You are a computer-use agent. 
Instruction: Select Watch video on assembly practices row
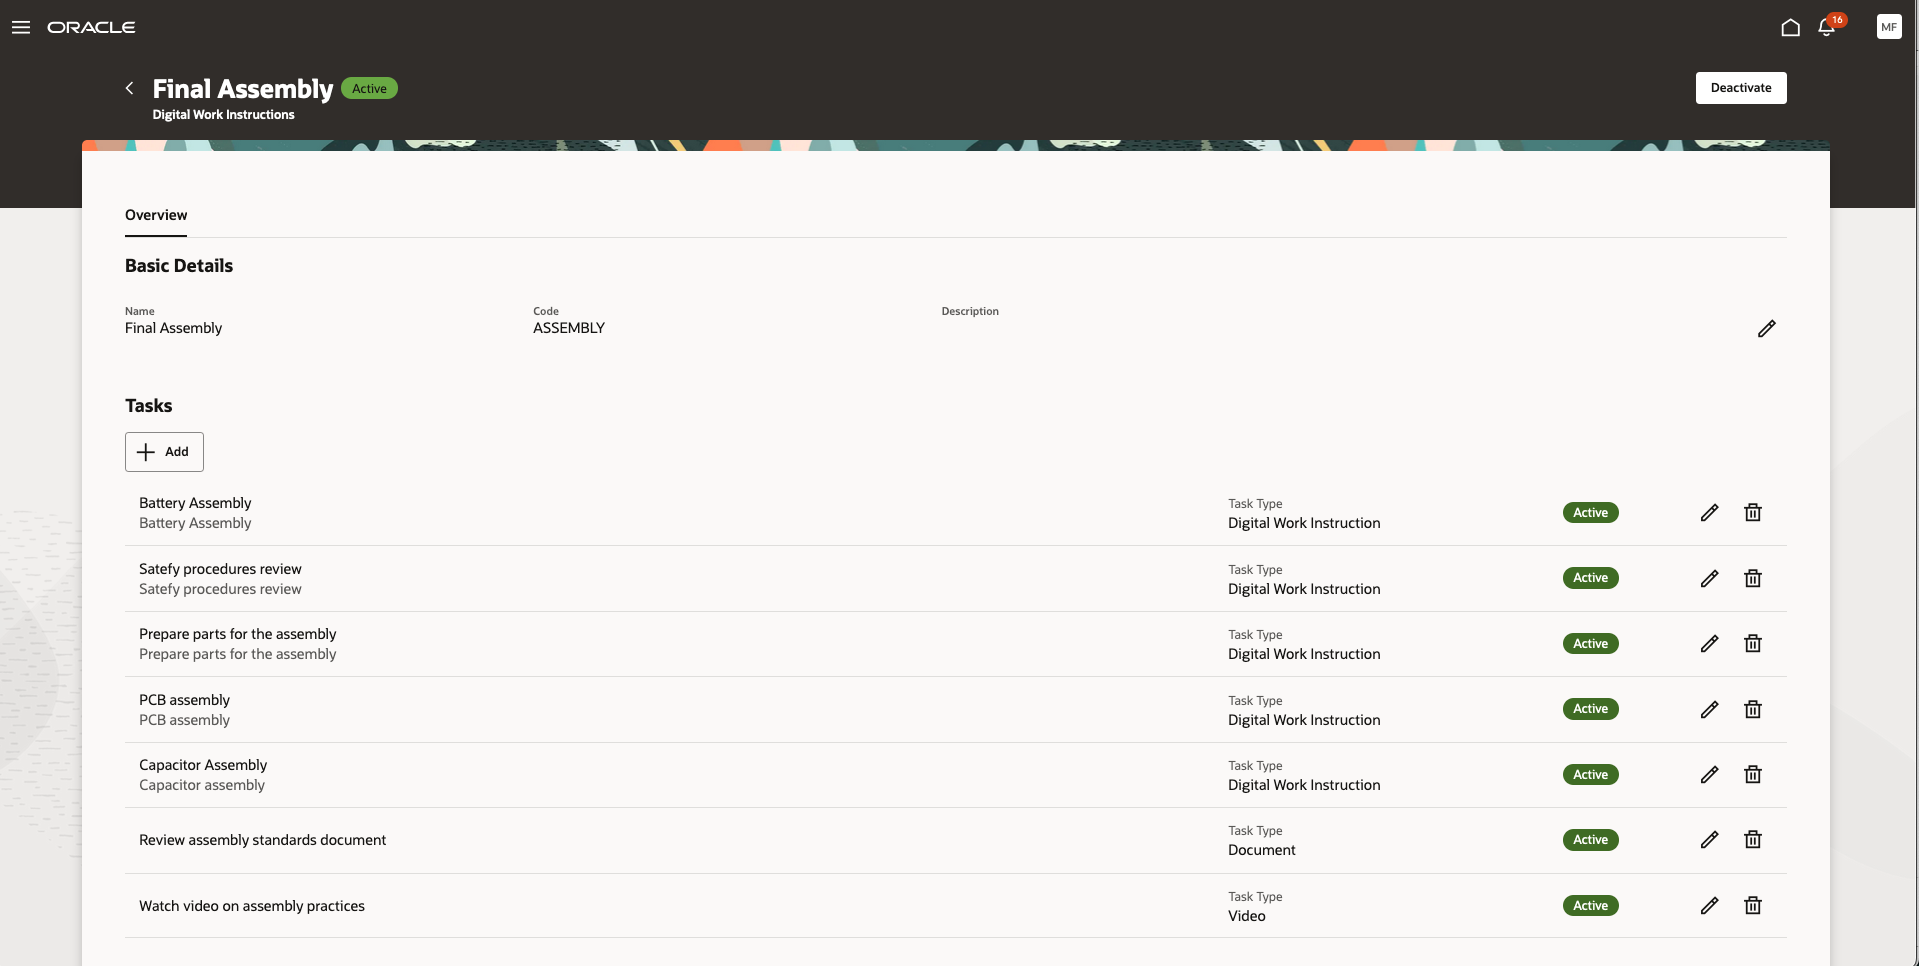(x=955, y=906)
